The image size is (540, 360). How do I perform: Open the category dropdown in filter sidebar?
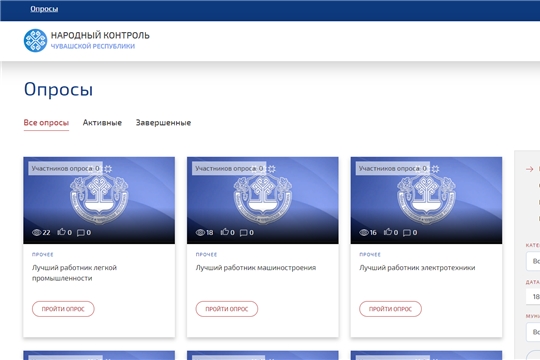[533, 261]
